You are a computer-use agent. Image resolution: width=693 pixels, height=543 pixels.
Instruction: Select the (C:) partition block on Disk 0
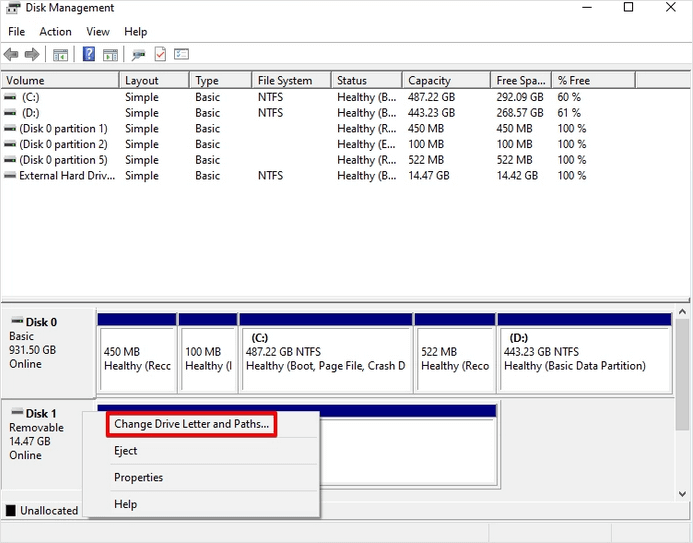[x=326, y=357]
